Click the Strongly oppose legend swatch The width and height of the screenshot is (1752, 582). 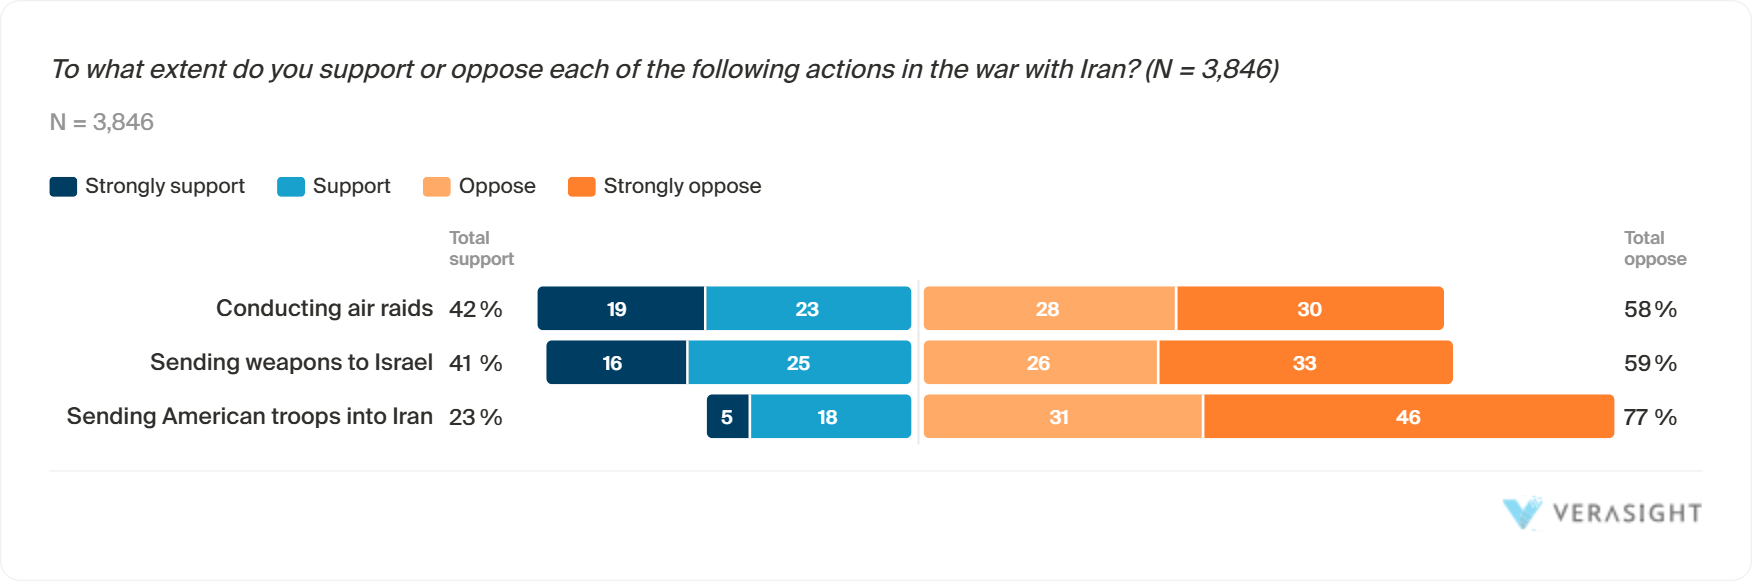(x=581, y=187)
